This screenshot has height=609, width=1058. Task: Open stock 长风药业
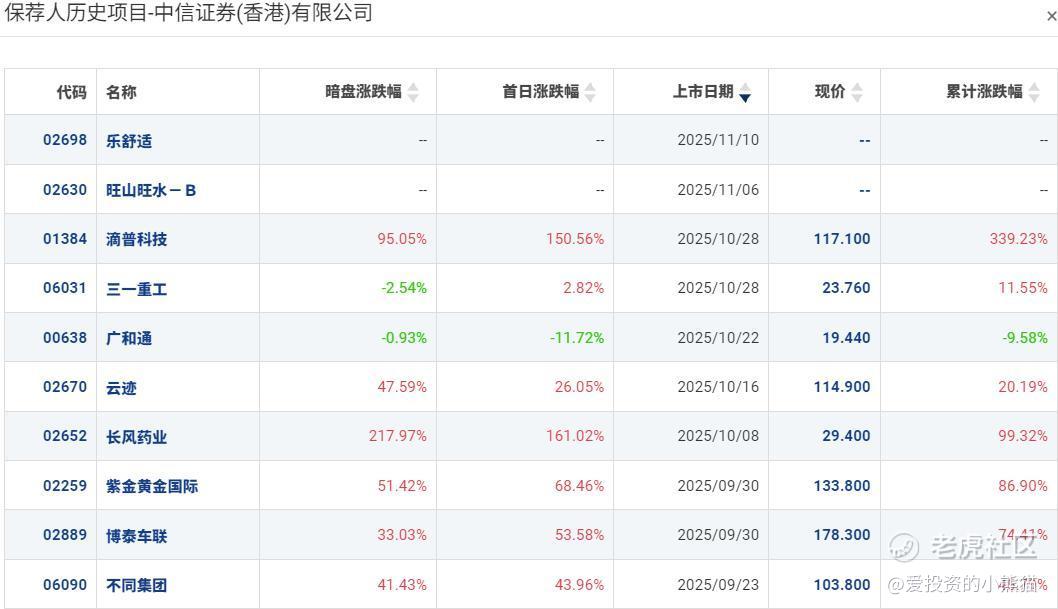[136, 437]
